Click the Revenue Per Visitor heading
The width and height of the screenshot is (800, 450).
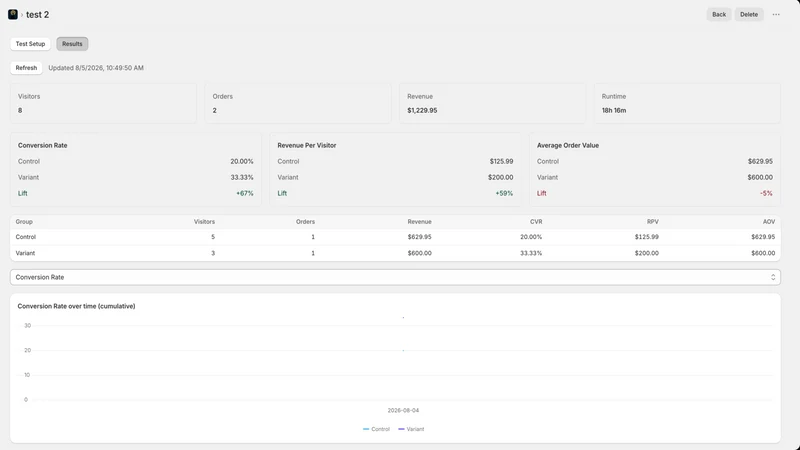(307, 145)
